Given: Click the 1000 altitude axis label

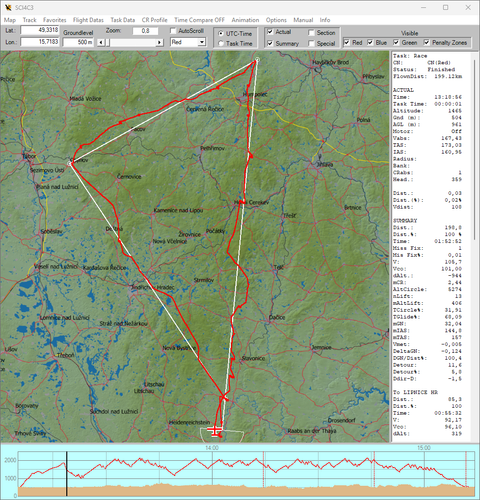Looking at the screenshot, I should [x=10, y=478].
